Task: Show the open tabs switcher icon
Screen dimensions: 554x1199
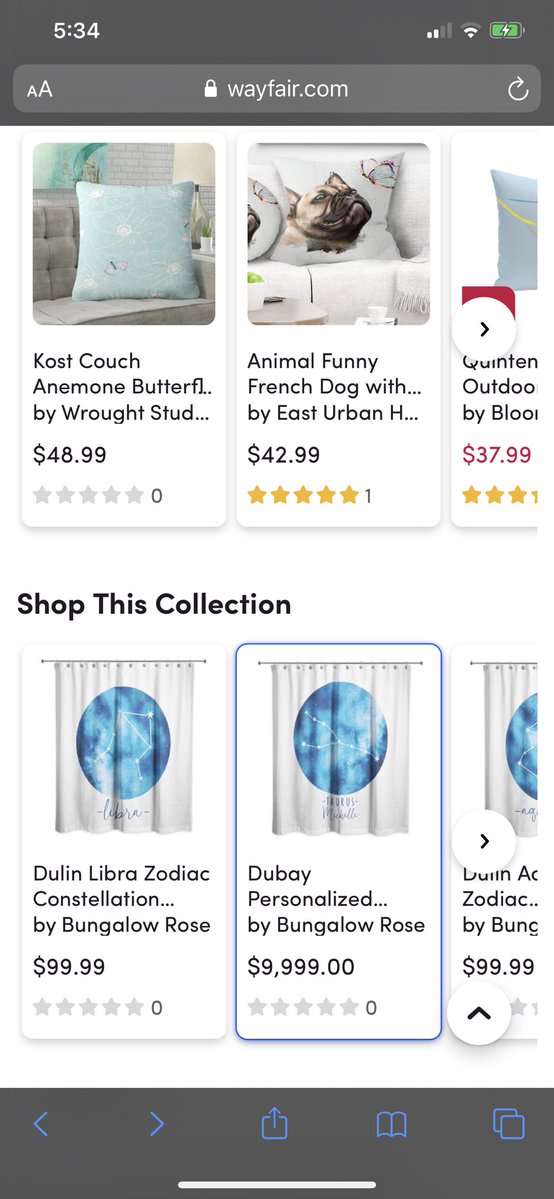Action: [x=509, y=1123]
